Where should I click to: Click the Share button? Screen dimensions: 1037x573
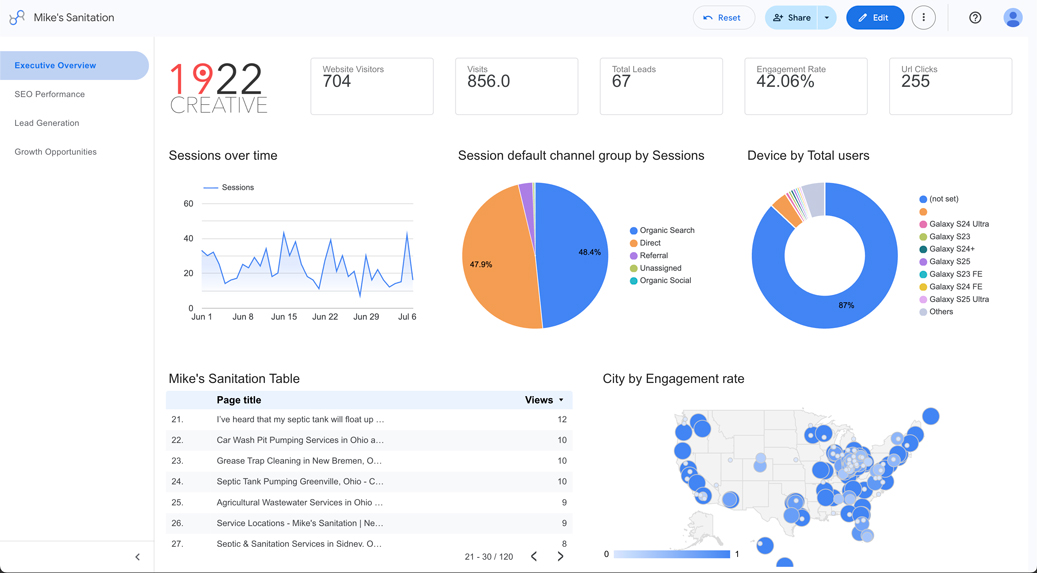coord(792,18)
